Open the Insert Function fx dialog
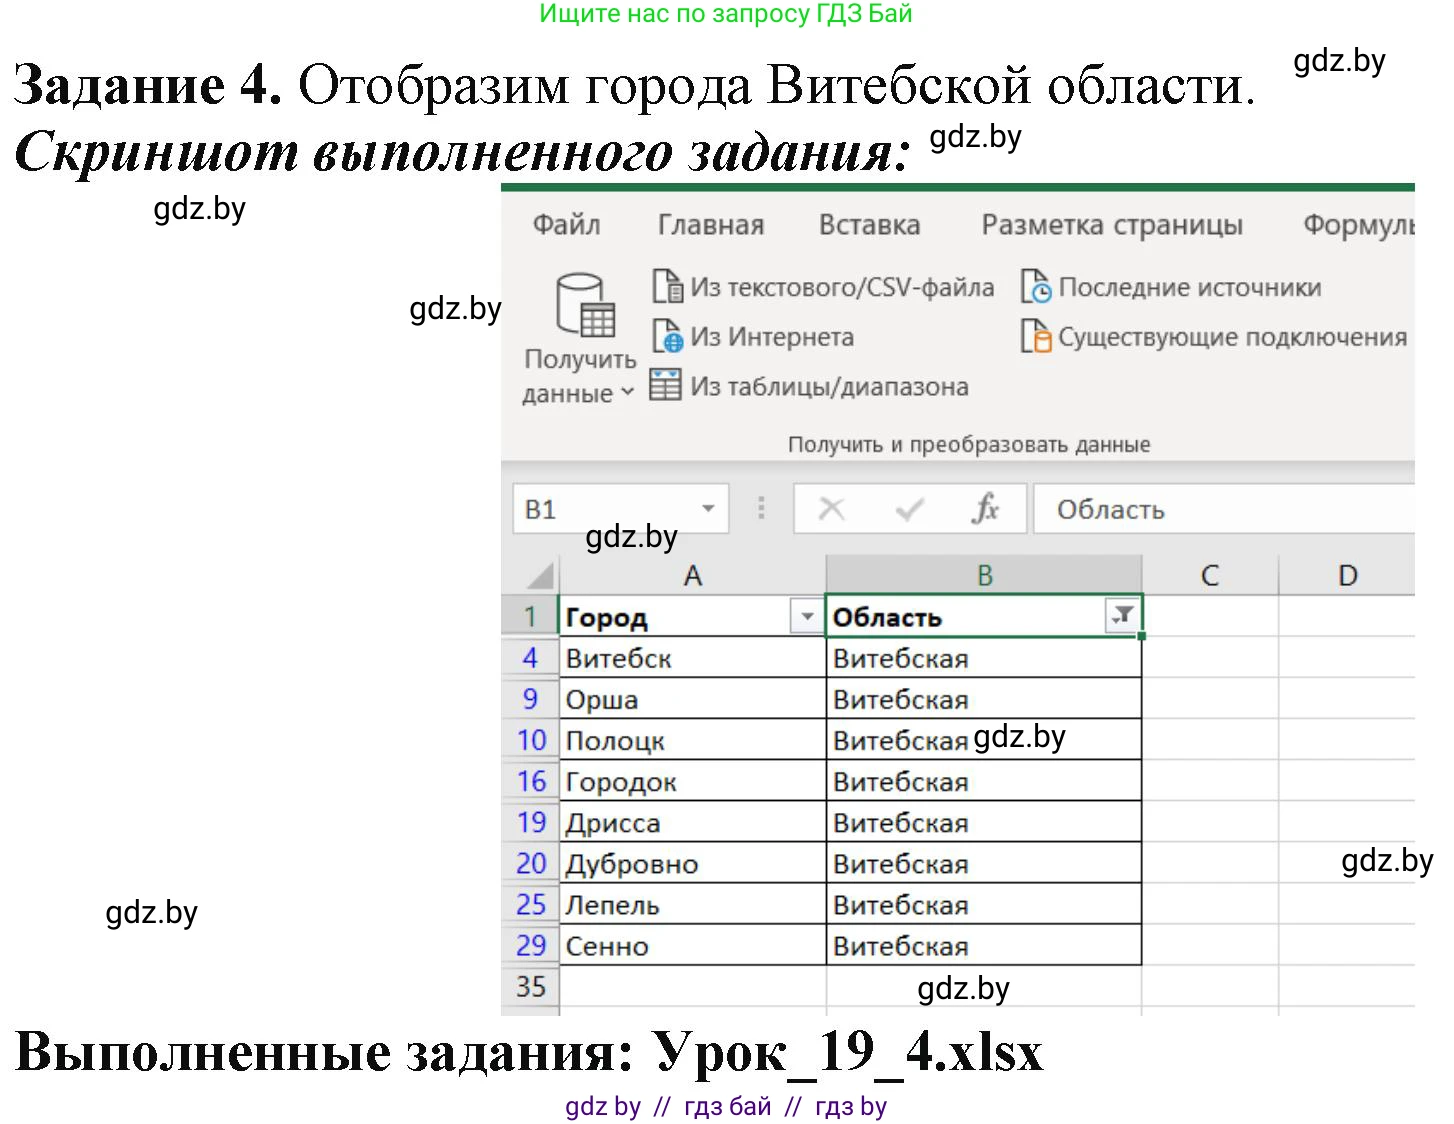Screen dimensions: 1454x1124 (985, 508)
